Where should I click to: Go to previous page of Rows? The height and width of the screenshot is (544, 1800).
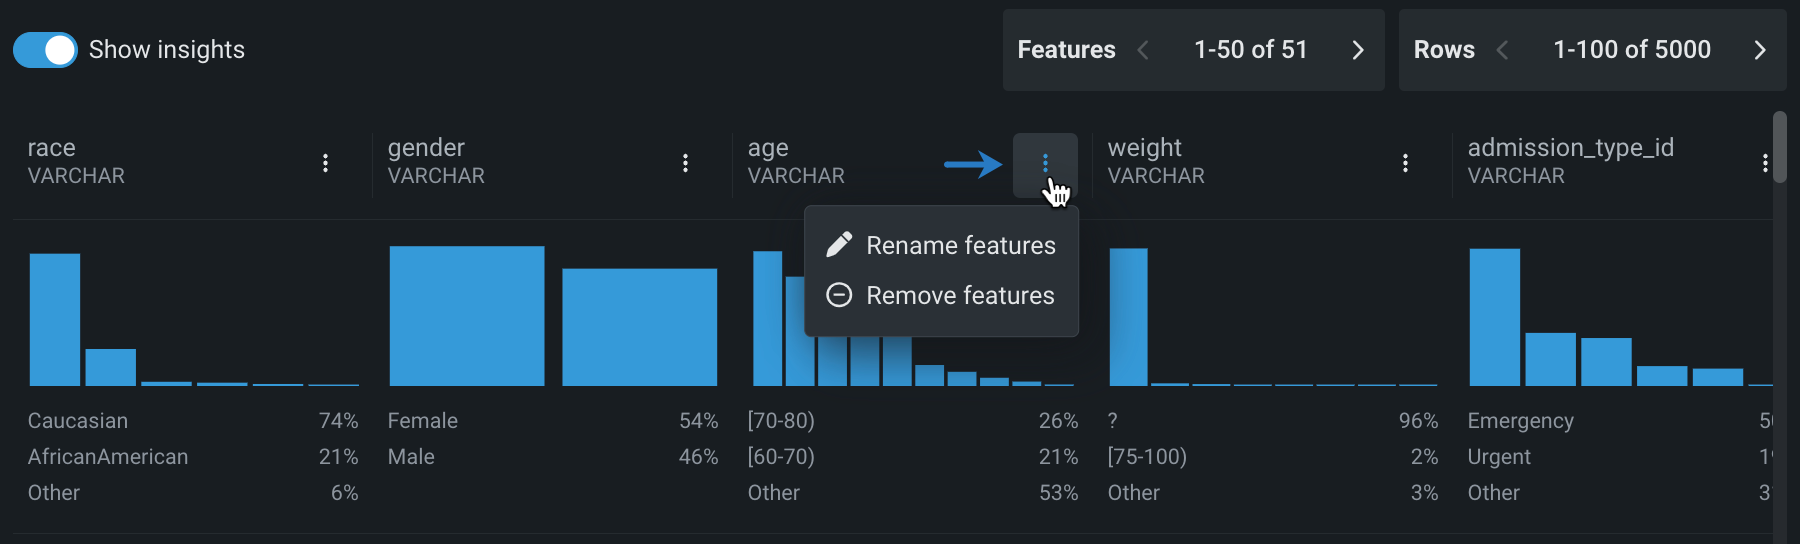point(1502,50)
